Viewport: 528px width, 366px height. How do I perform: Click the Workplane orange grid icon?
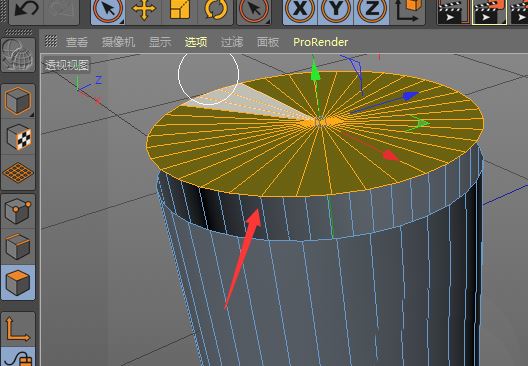point(18,173)
